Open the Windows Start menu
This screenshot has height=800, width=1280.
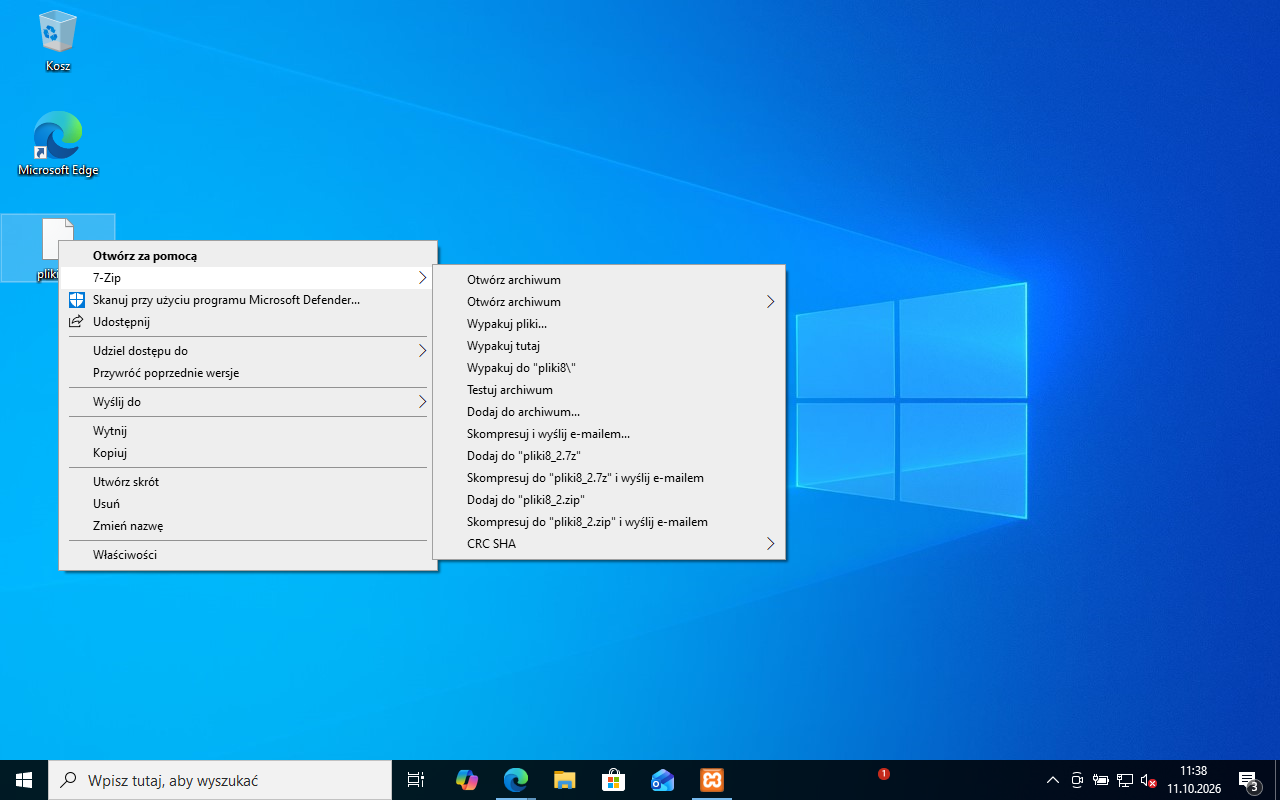(24, 780)
